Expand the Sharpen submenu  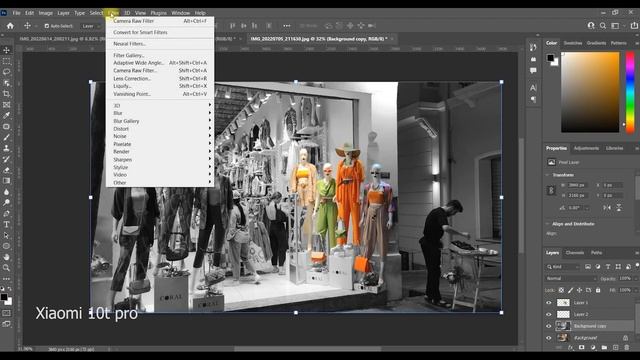(160, 160)
